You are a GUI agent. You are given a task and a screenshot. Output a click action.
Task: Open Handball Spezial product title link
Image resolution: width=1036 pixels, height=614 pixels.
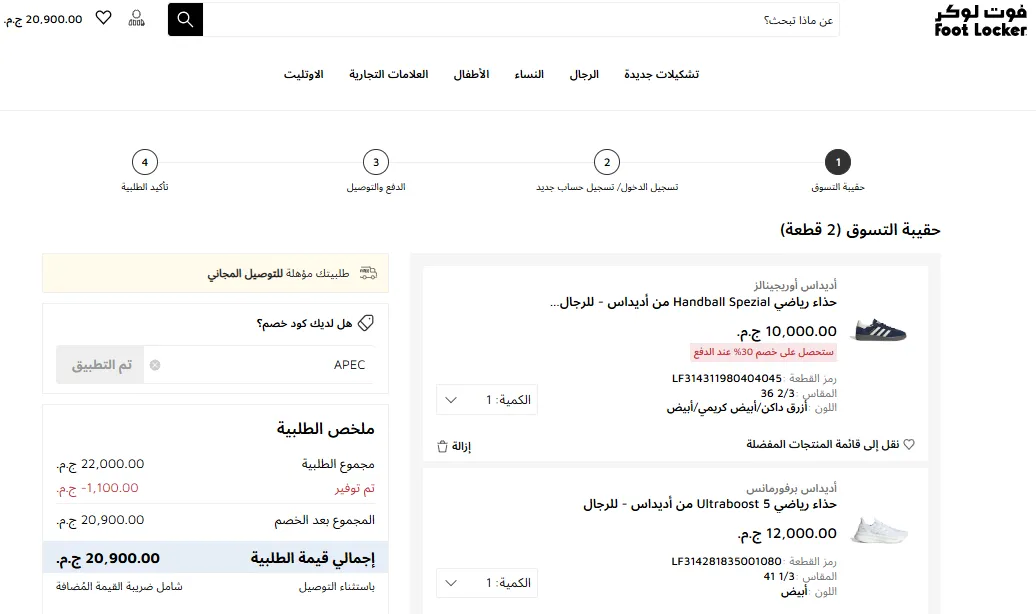click(x=693, y=303)
